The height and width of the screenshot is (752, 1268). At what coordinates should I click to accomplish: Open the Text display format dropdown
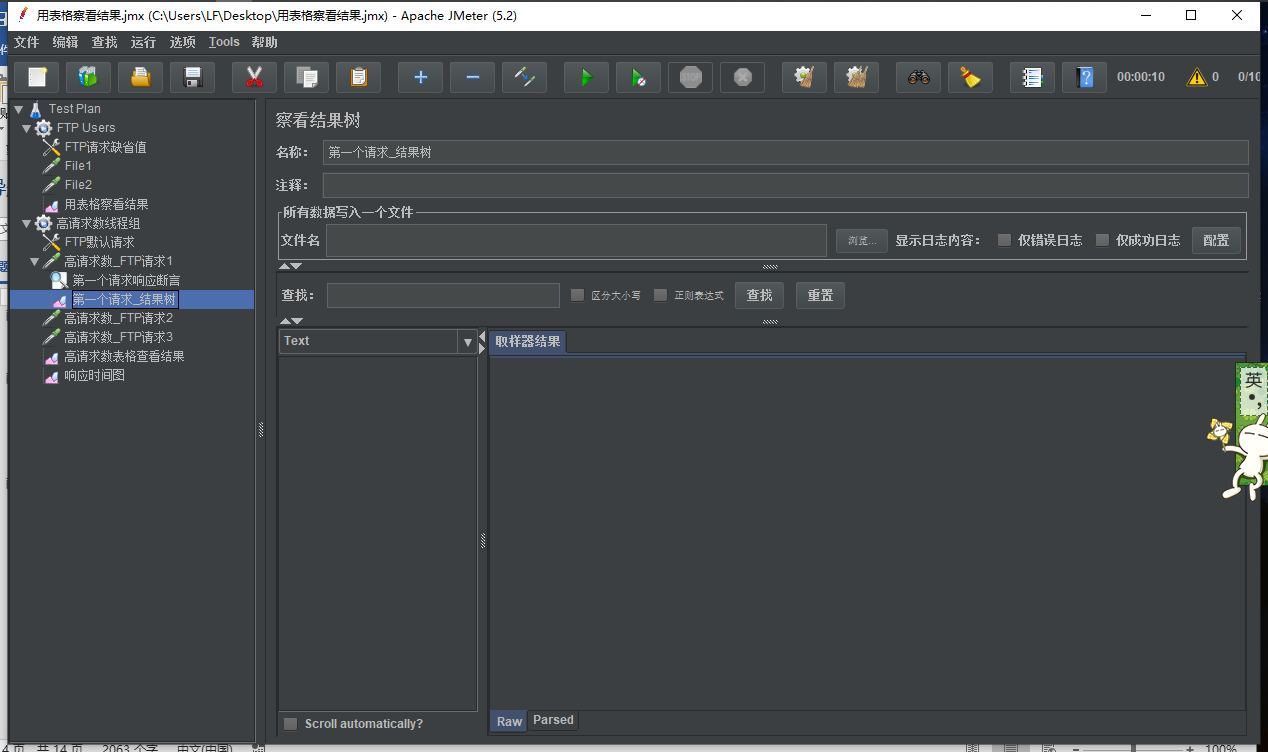467,341
